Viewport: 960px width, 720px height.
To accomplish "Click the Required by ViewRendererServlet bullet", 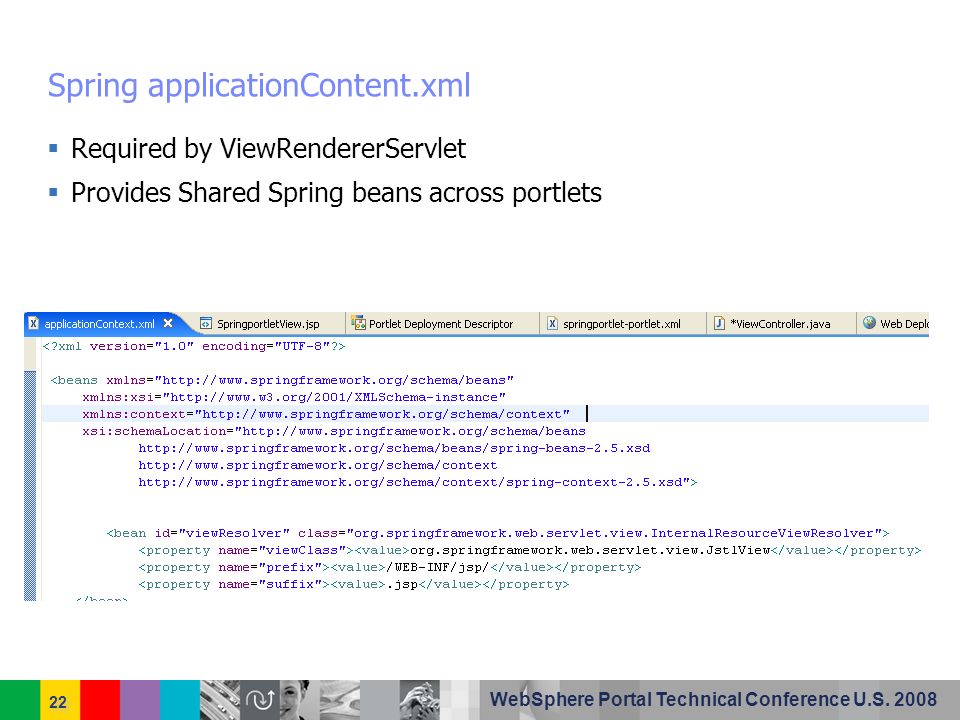I will click(268, 149).
